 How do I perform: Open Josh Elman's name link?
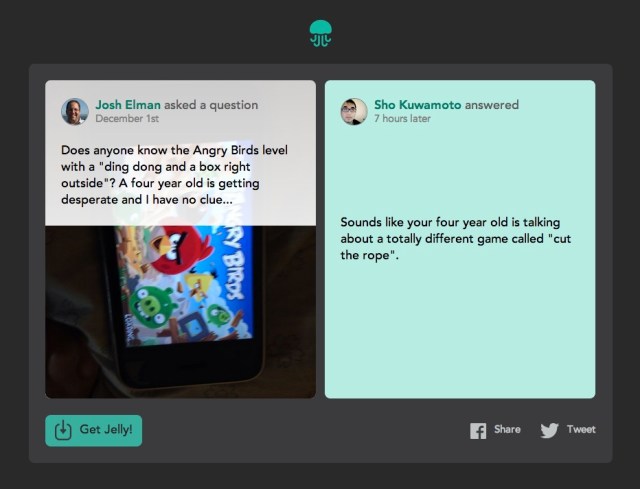click(x=128, y=105)
